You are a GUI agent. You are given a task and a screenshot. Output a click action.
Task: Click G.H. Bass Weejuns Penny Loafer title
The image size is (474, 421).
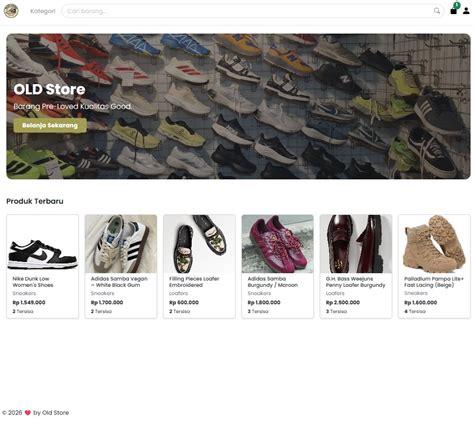click(x=355, y=282)
